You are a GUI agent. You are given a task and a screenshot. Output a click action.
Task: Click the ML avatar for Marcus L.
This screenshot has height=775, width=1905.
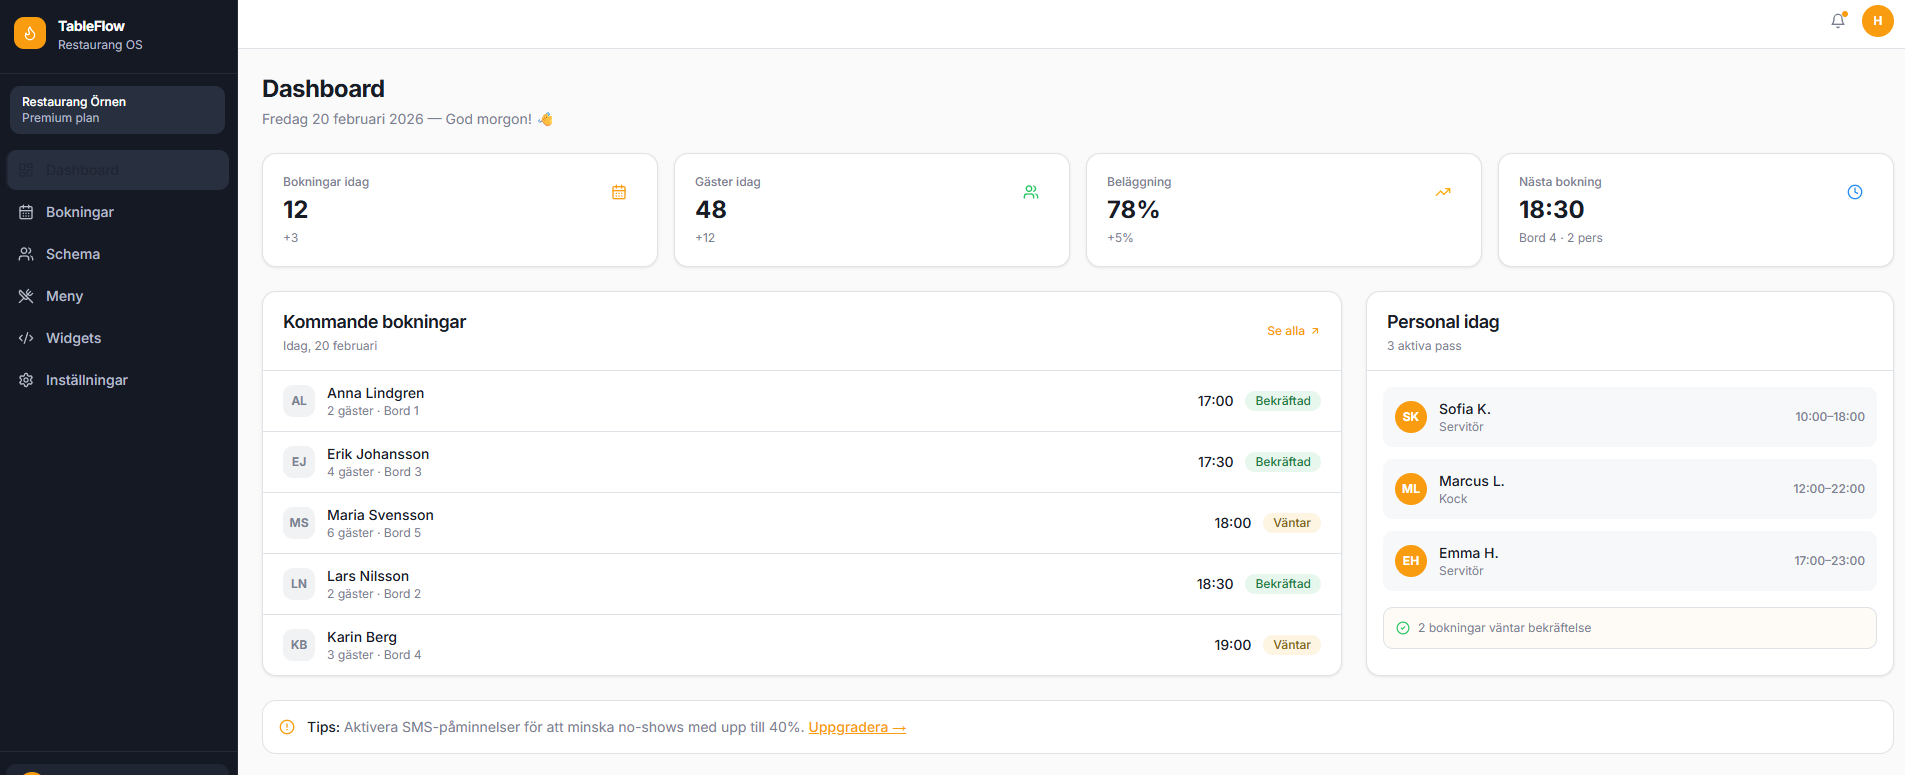click(x=1411, y=489)
